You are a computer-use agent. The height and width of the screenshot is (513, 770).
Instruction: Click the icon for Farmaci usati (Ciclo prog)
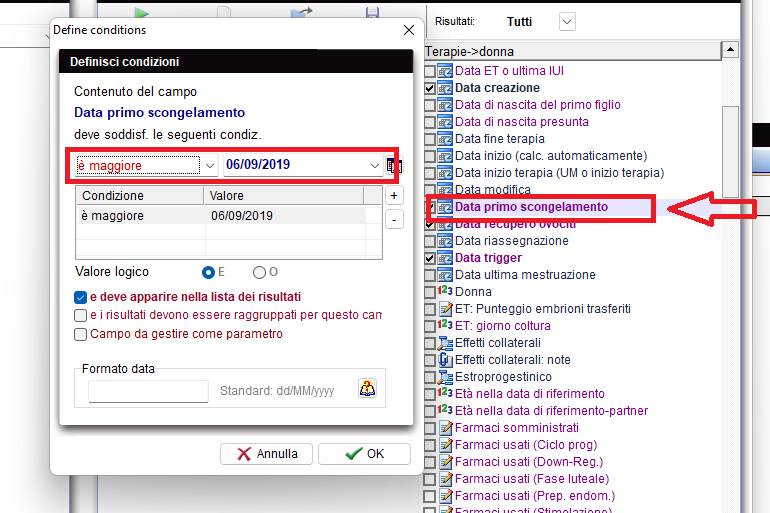tap(445, 445)
